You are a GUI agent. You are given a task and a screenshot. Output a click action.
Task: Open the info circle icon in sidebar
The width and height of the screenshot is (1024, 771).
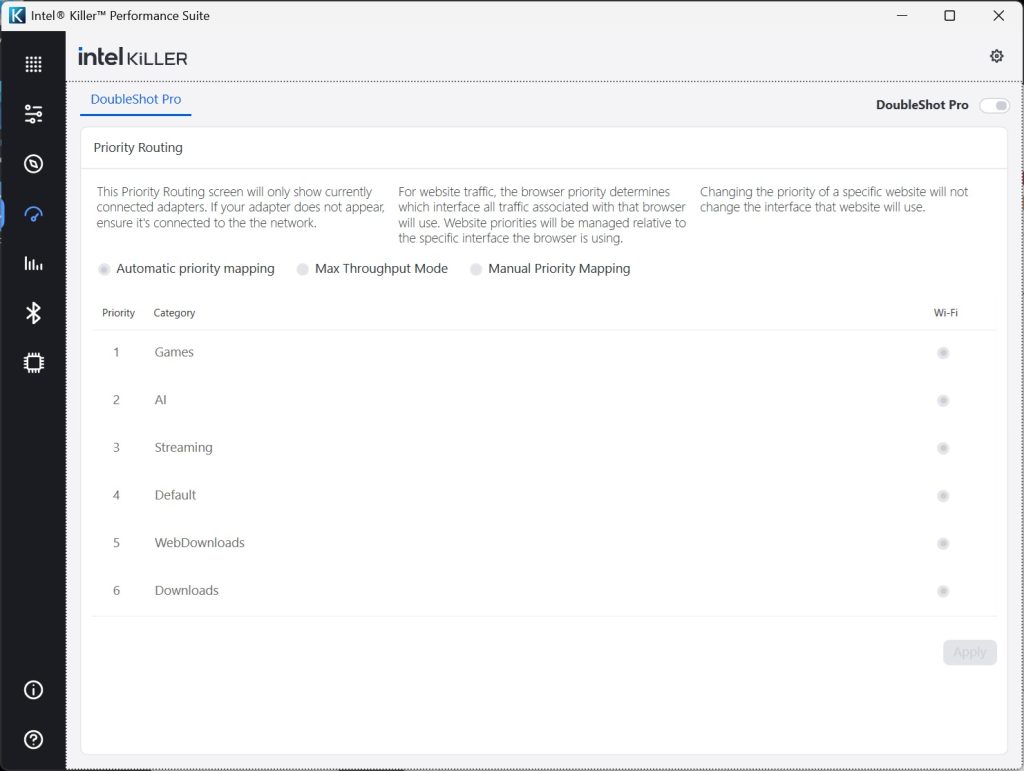click(x=33, y=690)
